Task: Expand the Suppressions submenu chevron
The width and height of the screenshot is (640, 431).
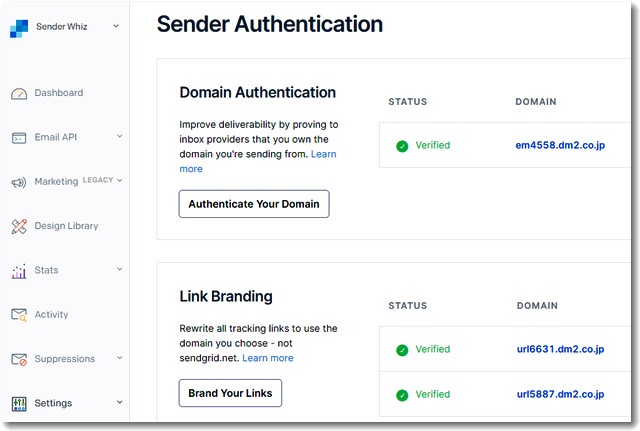Action: coord(120,358)
